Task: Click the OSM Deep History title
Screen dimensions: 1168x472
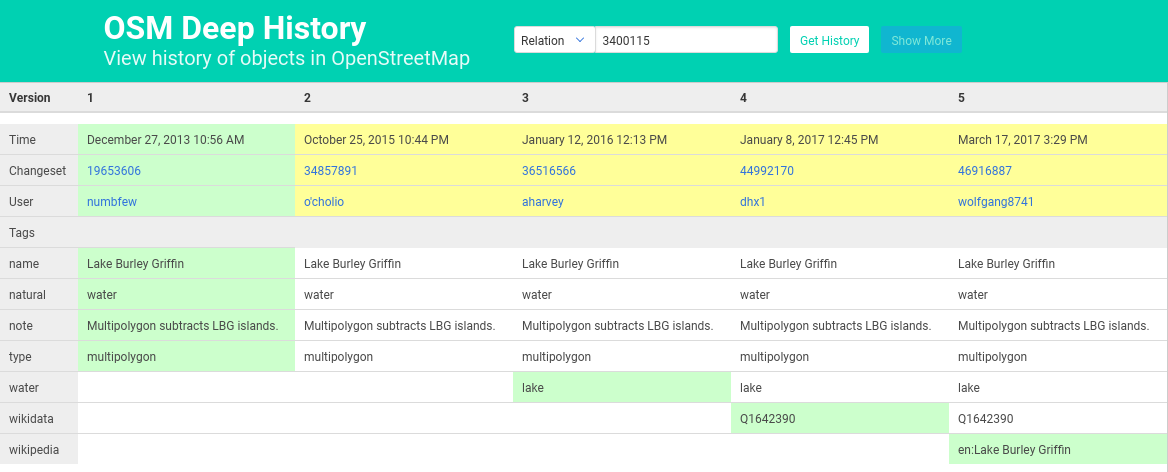Action: click(235, 29)
